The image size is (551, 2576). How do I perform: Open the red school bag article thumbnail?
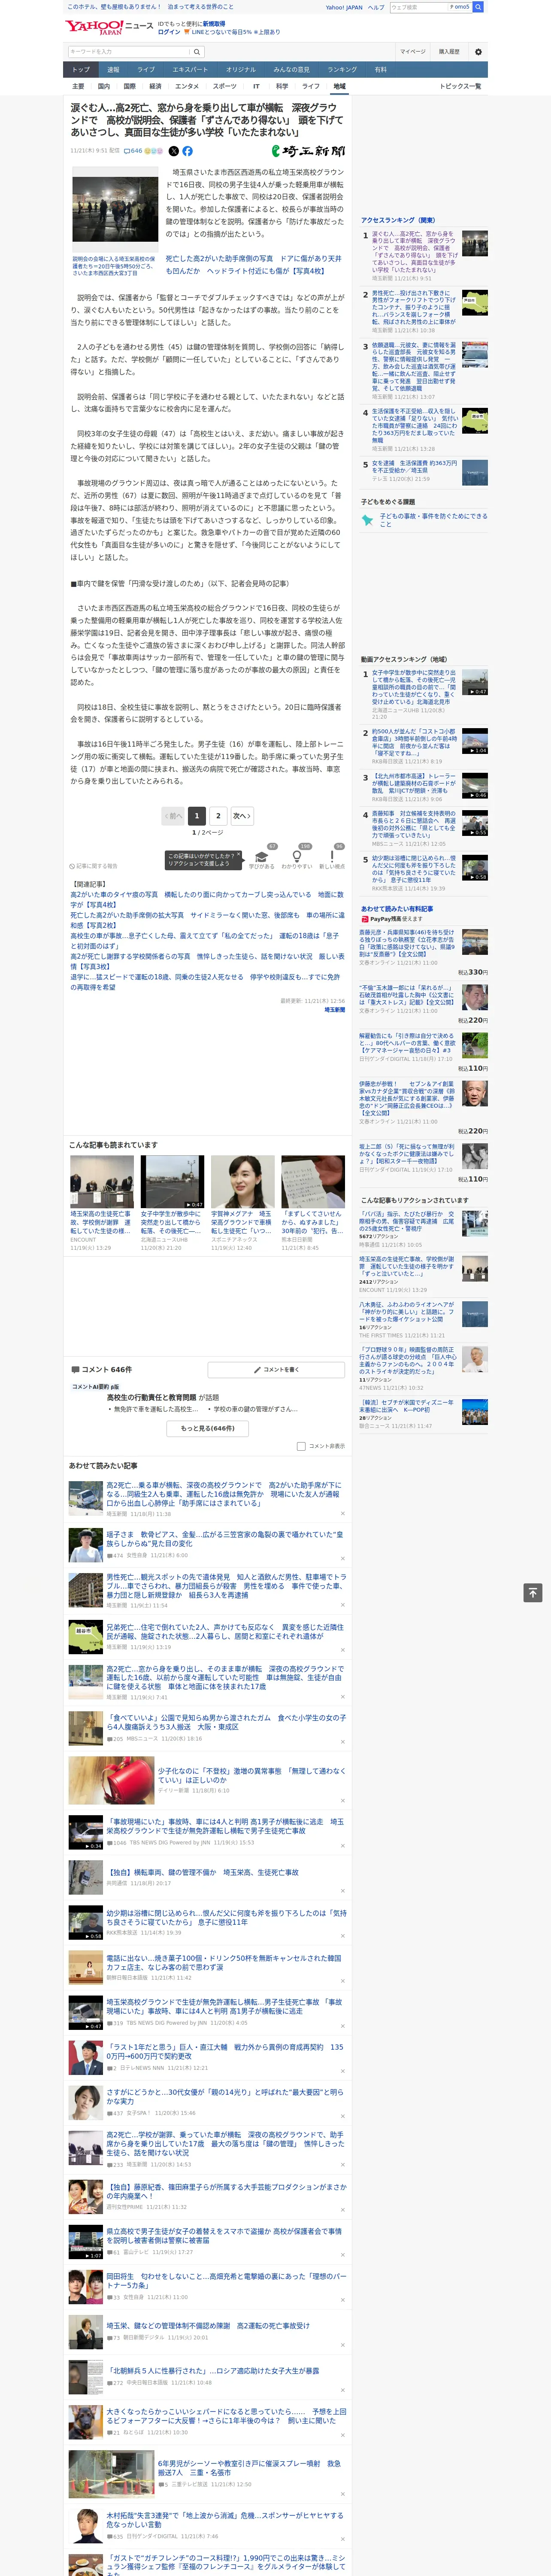[x=111, y=1780]
